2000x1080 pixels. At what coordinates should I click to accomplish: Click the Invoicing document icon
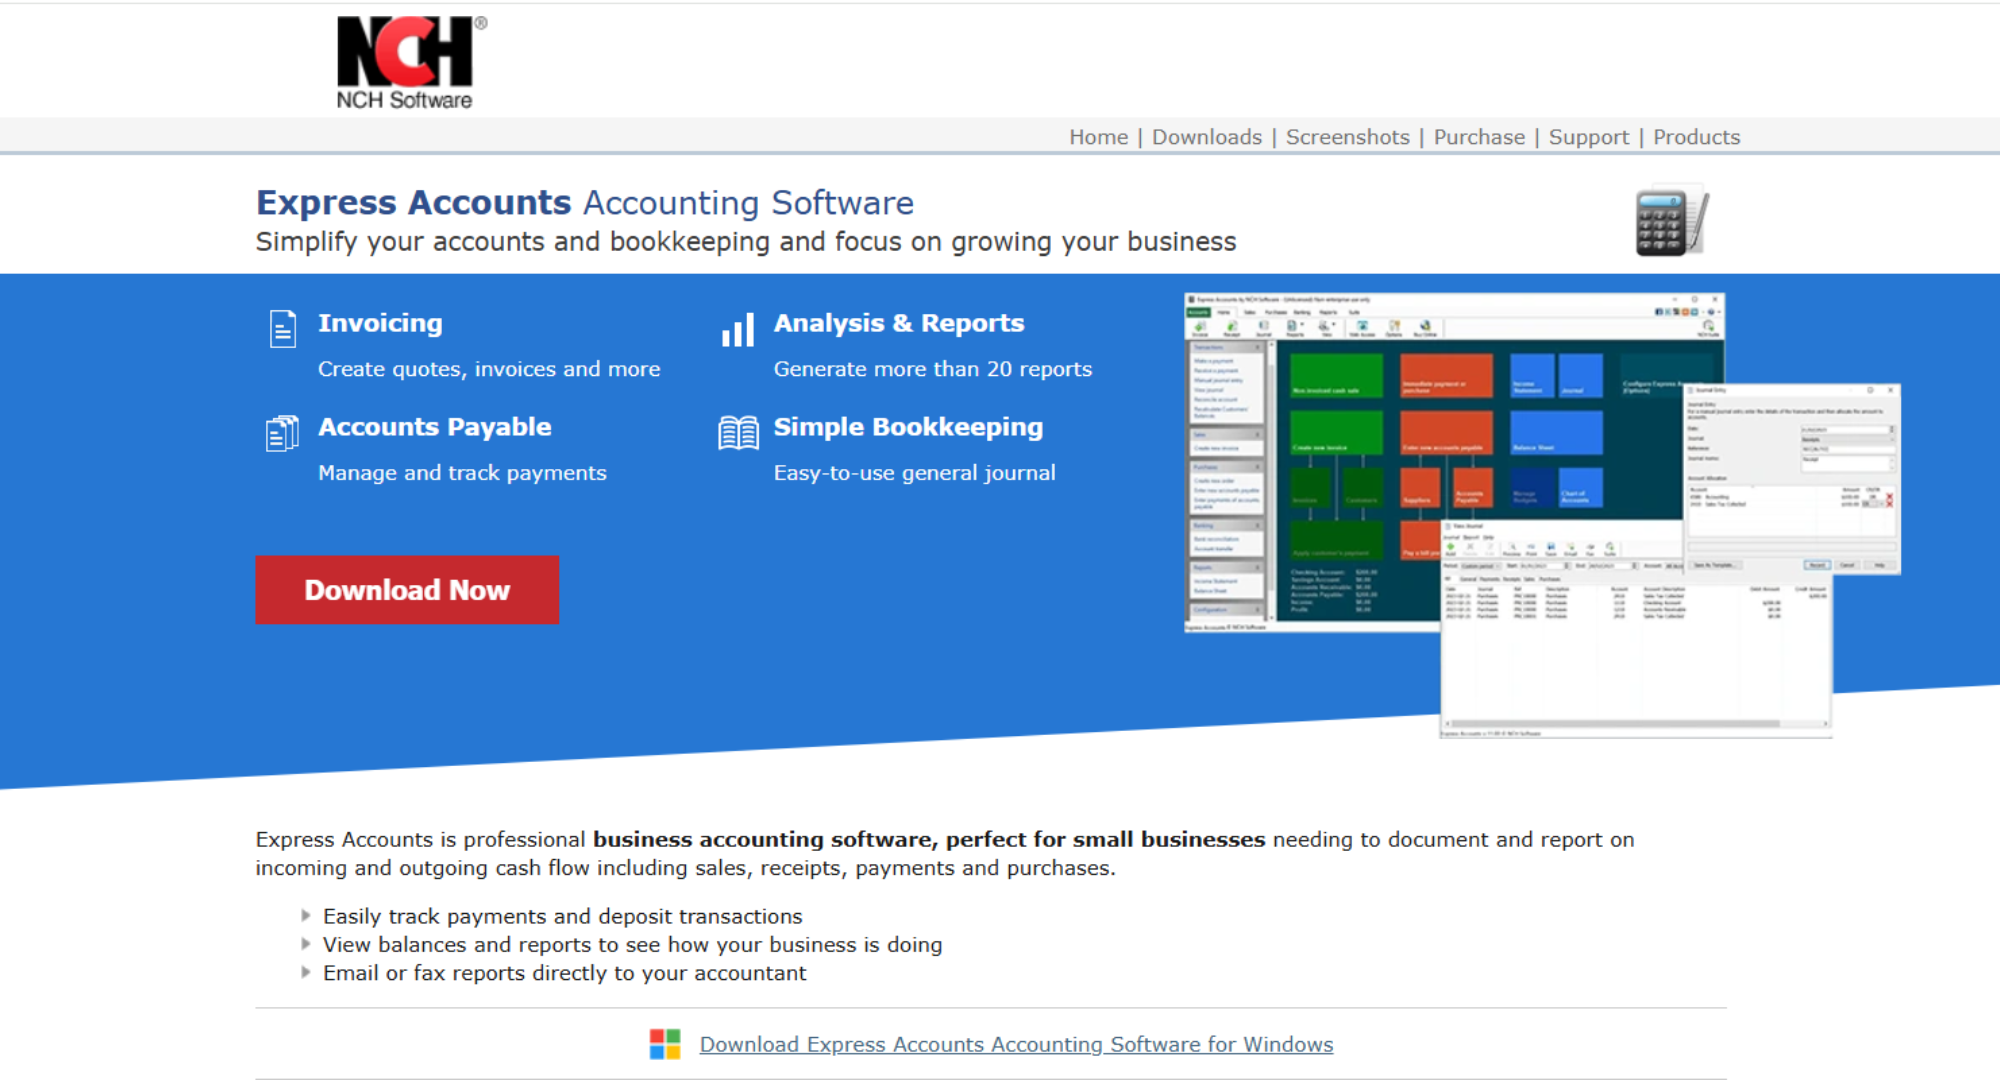tap(283, 328)
